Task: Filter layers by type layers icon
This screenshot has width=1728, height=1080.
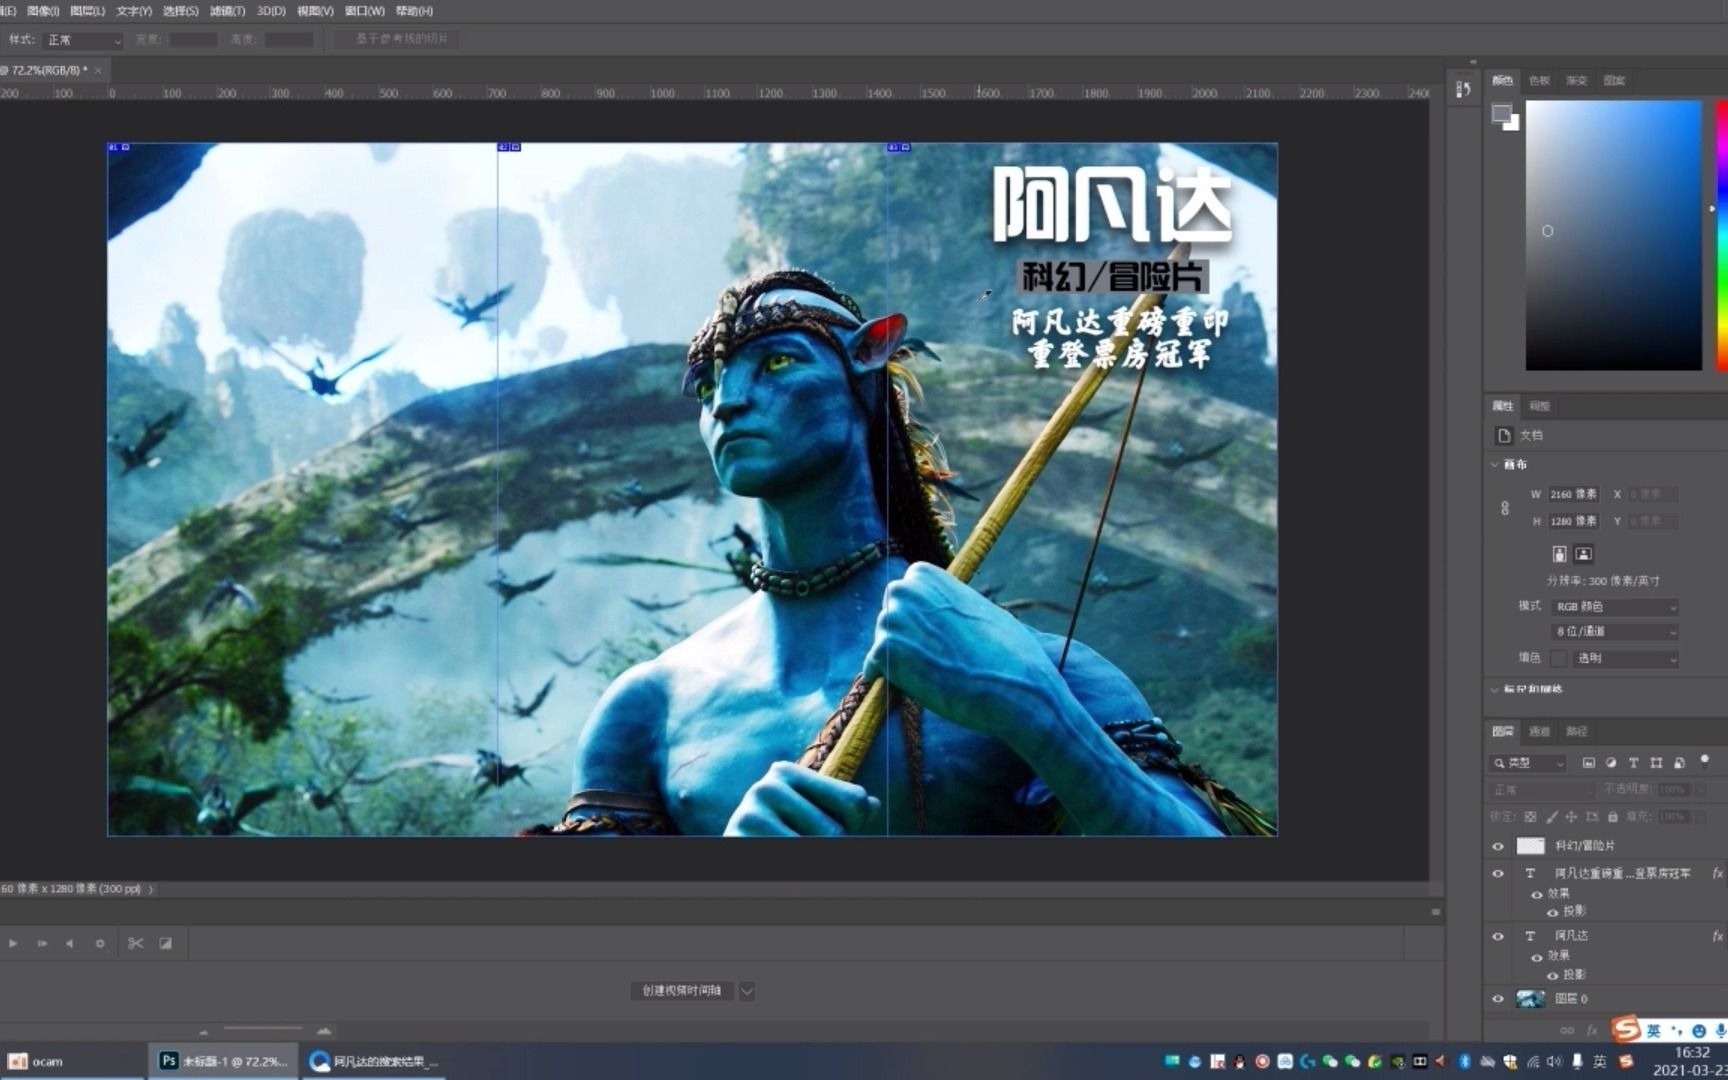Action: [1634, 763]
